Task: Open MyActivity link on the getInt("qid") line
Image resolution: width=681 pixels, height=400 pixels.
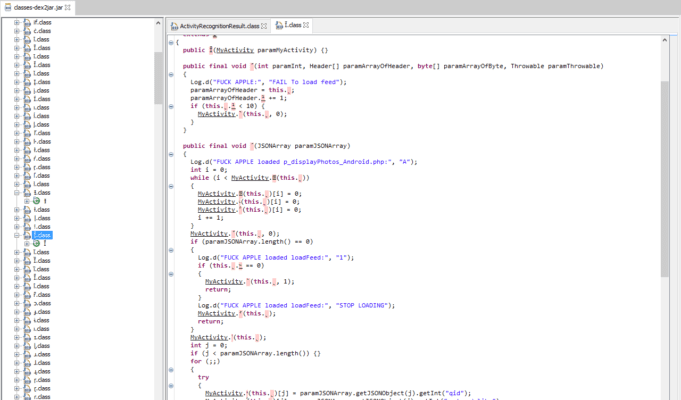Action: click(224, 393)
